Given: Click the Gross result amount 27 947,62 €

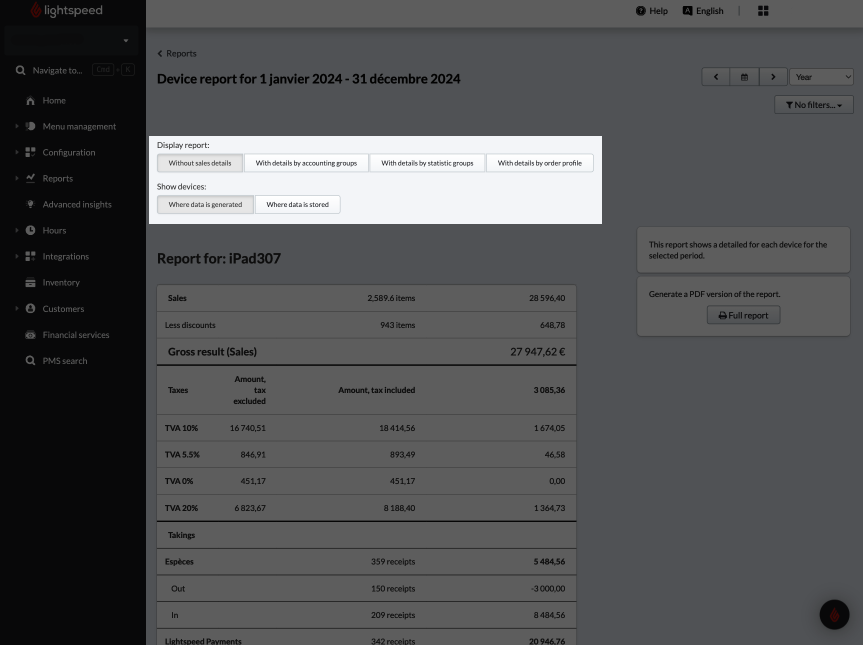Looking at the screenshot, I should 537,352.
